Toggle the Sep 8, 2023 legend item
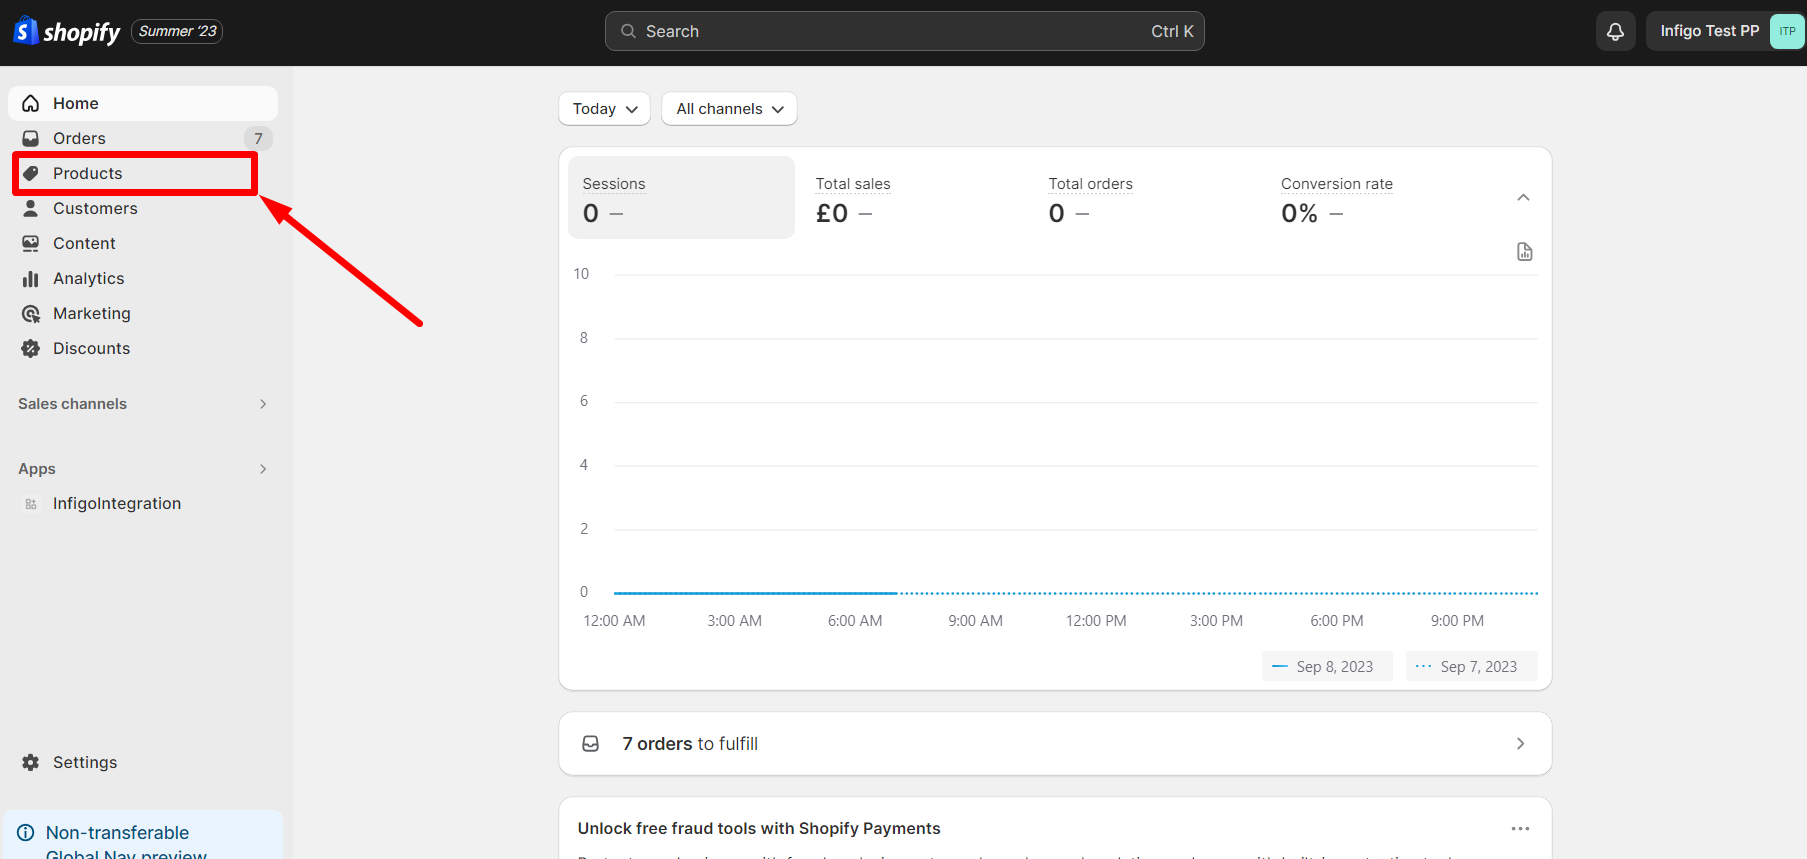This screenshot has width=1807, height=859. coord(1328,667)
